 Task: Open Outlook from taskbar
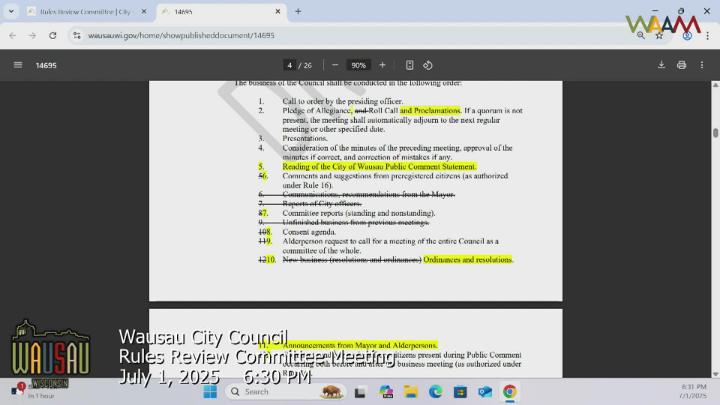click(485, 392)
